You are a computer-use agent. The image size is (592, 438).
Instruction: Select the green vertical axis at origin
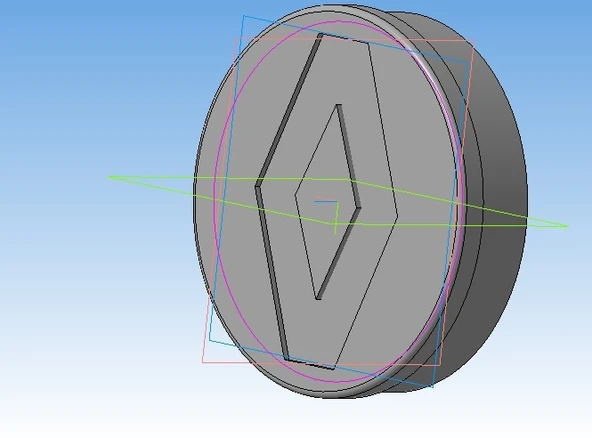click(336, 219)
